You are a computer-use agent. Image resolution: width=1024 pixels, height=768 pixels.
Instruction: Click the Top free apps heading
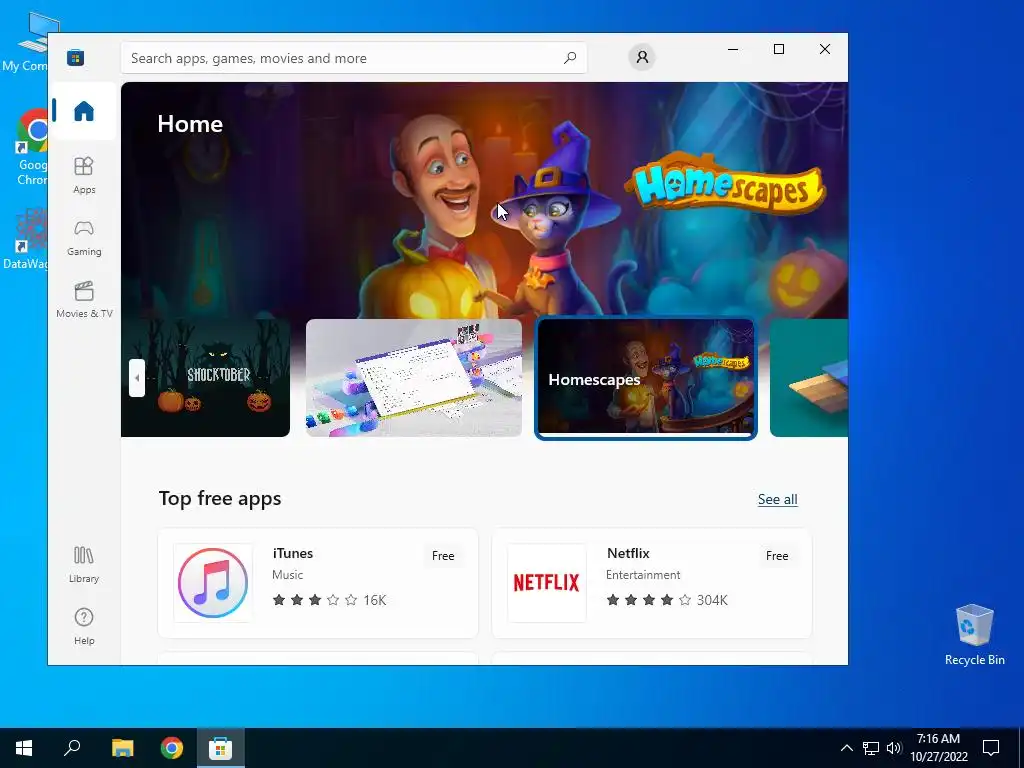(x=220, y=498)
